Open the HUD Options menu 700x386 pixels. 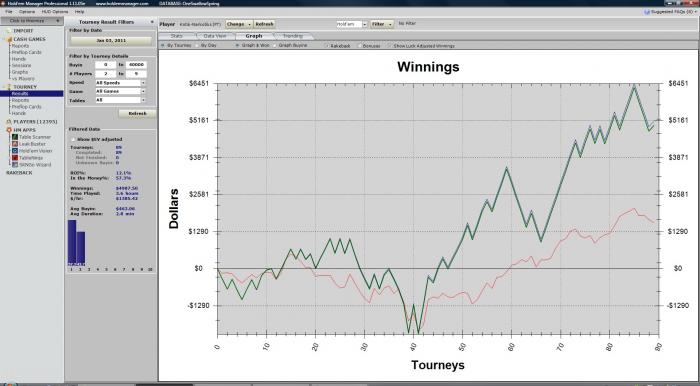tap(55, 12)
